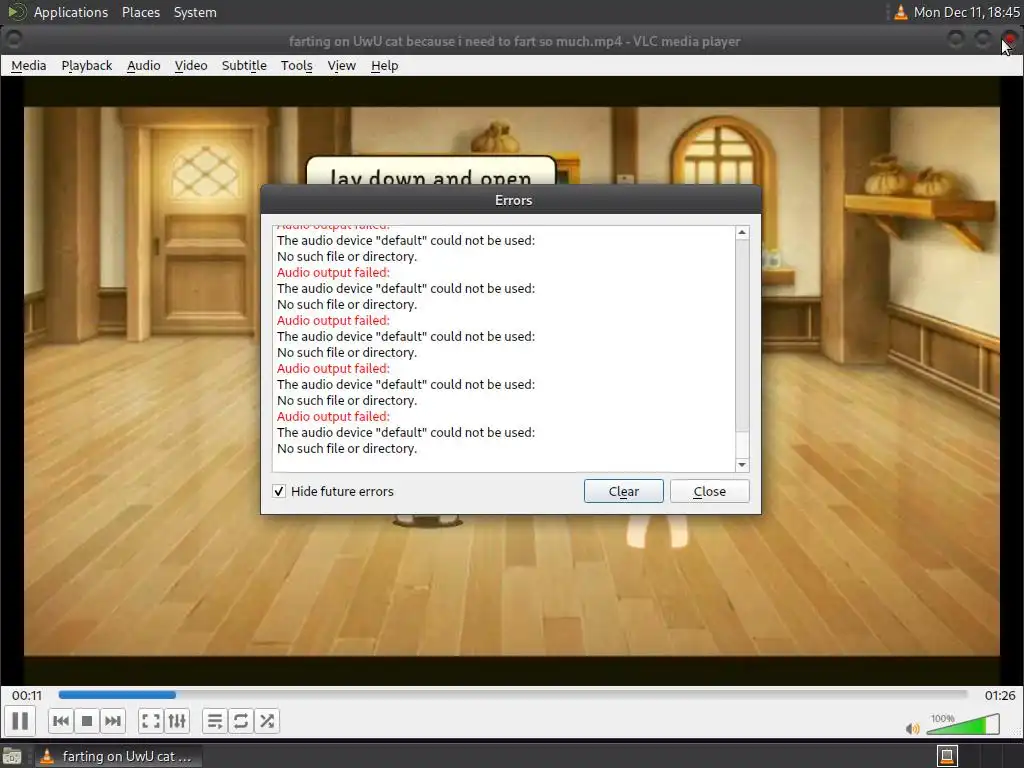Uncheck Hide future errors checkbox
Image resolution: width=1024 pixels, height=768 pixels.
pos(279,491)
